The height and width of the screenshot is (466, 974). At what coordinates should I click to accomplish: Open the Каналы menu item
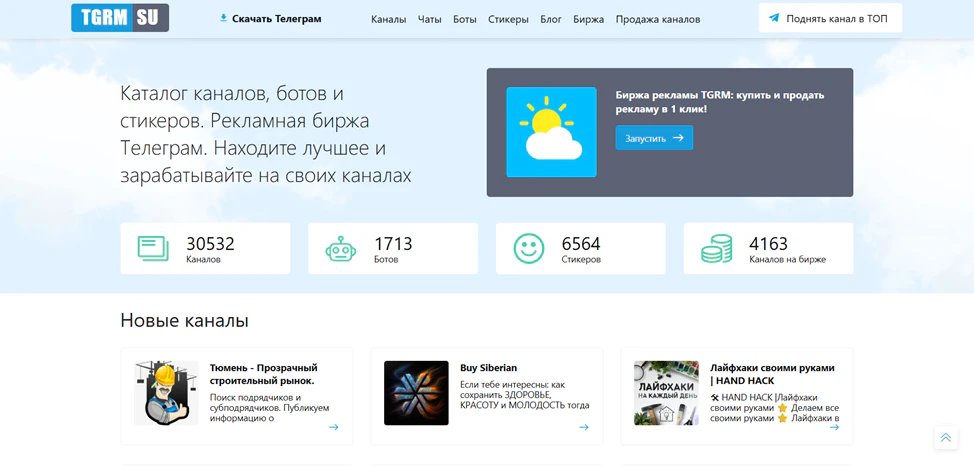(x=388, y=19)
